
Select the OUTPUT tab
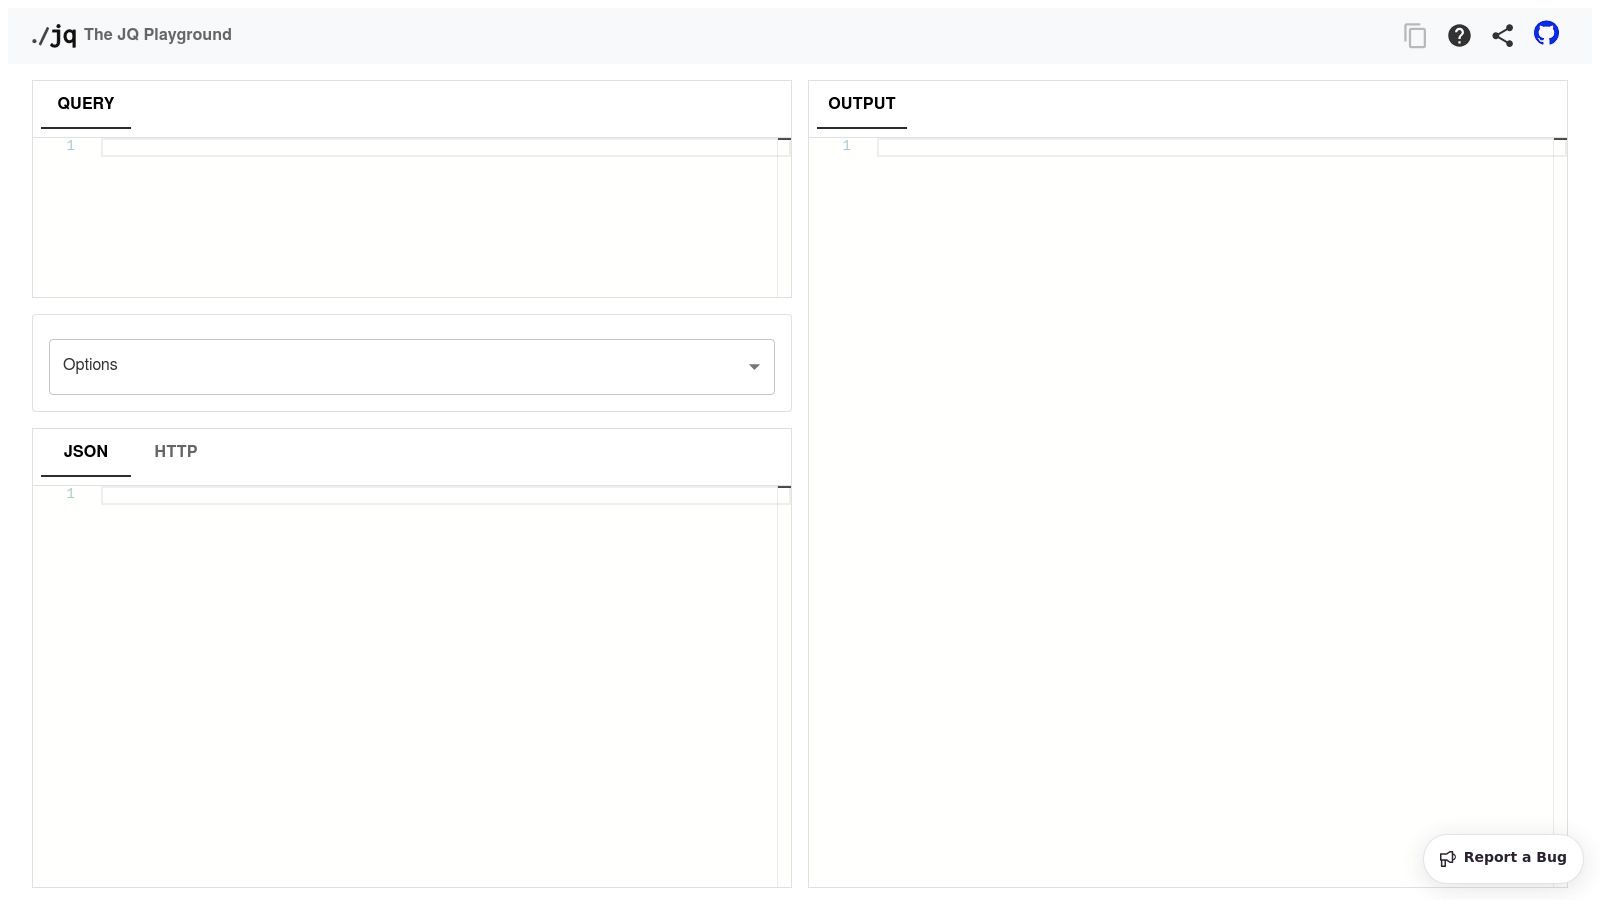(862, 104)
